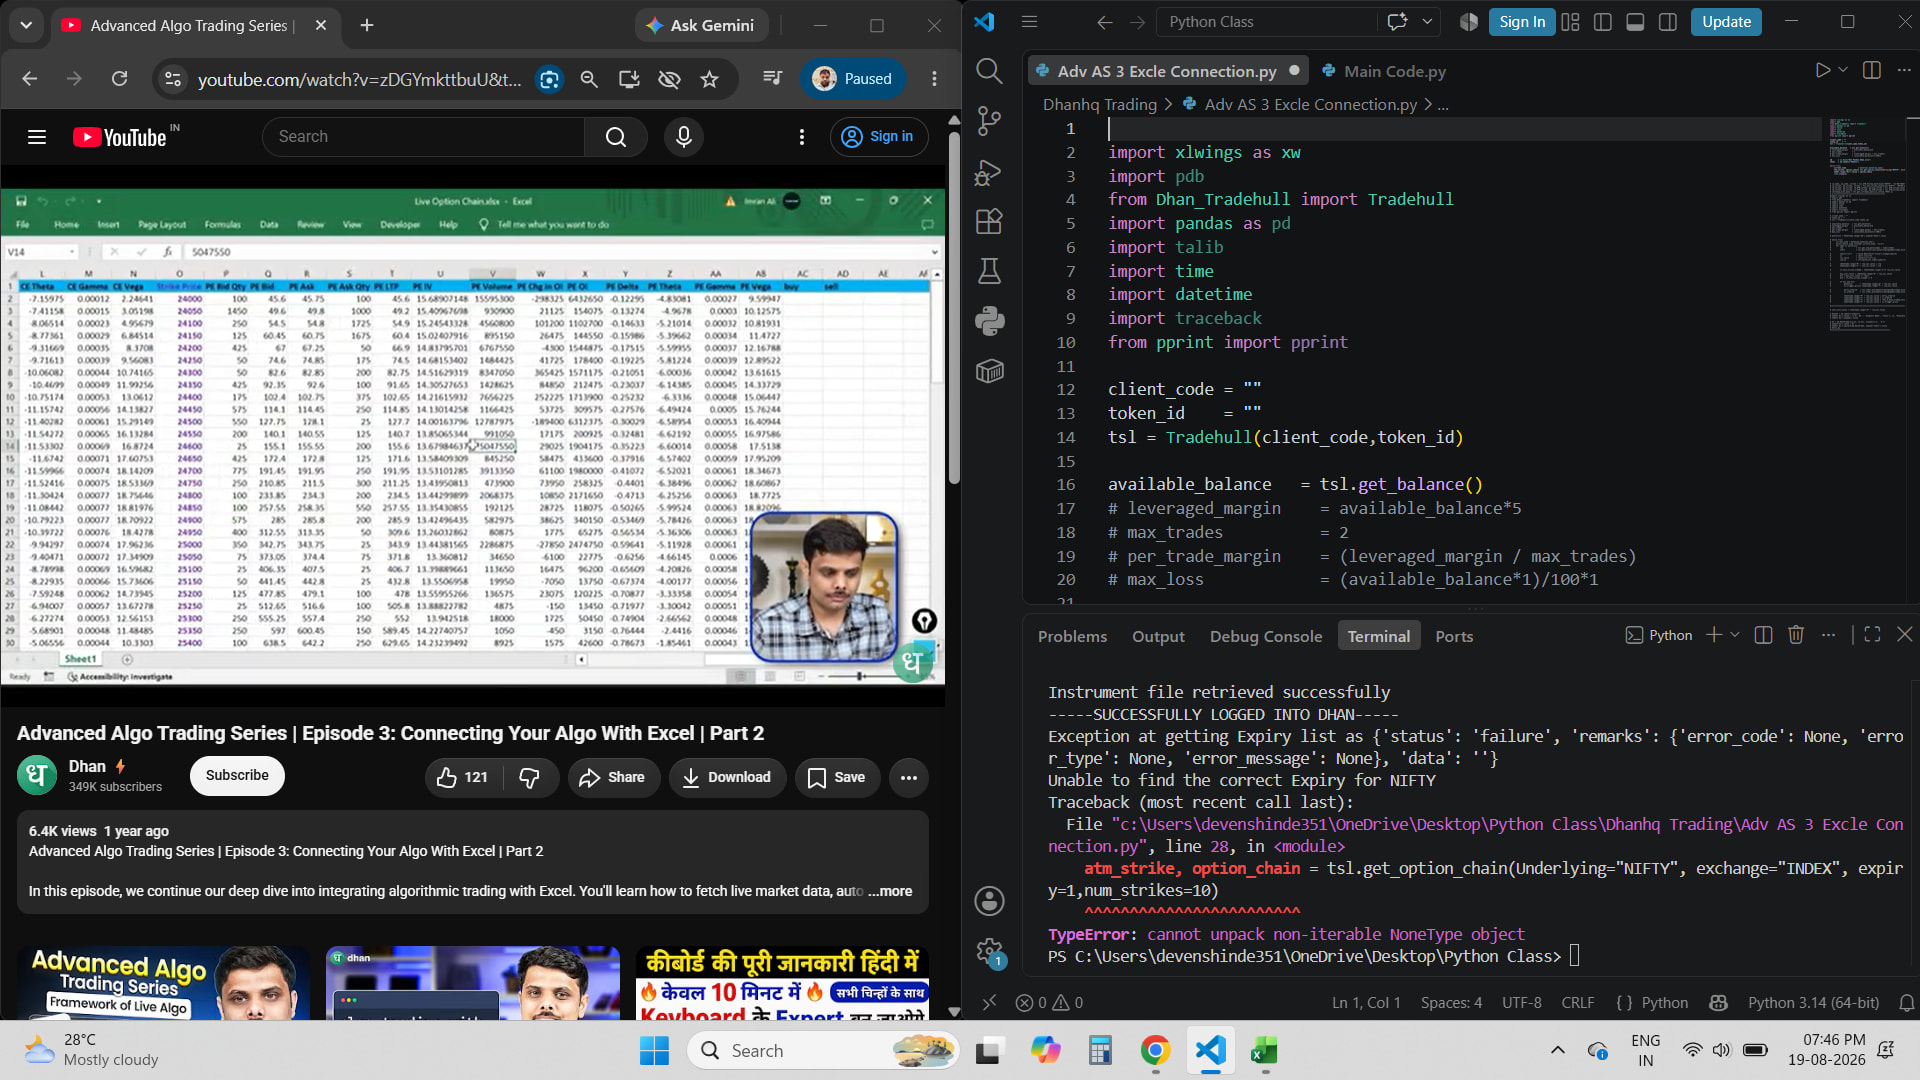Click the YouTube page vertical scrollbar
Viewport: 1920px width, 1080px height.
tap(954, 310)
